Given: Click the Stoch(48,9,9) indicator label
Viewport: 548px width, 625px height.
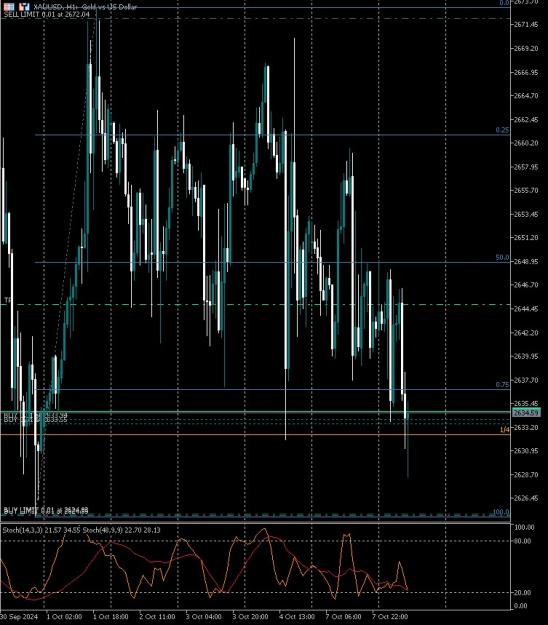Looking at the screenshot, I should pyautogui.click(x=124, y=530).
